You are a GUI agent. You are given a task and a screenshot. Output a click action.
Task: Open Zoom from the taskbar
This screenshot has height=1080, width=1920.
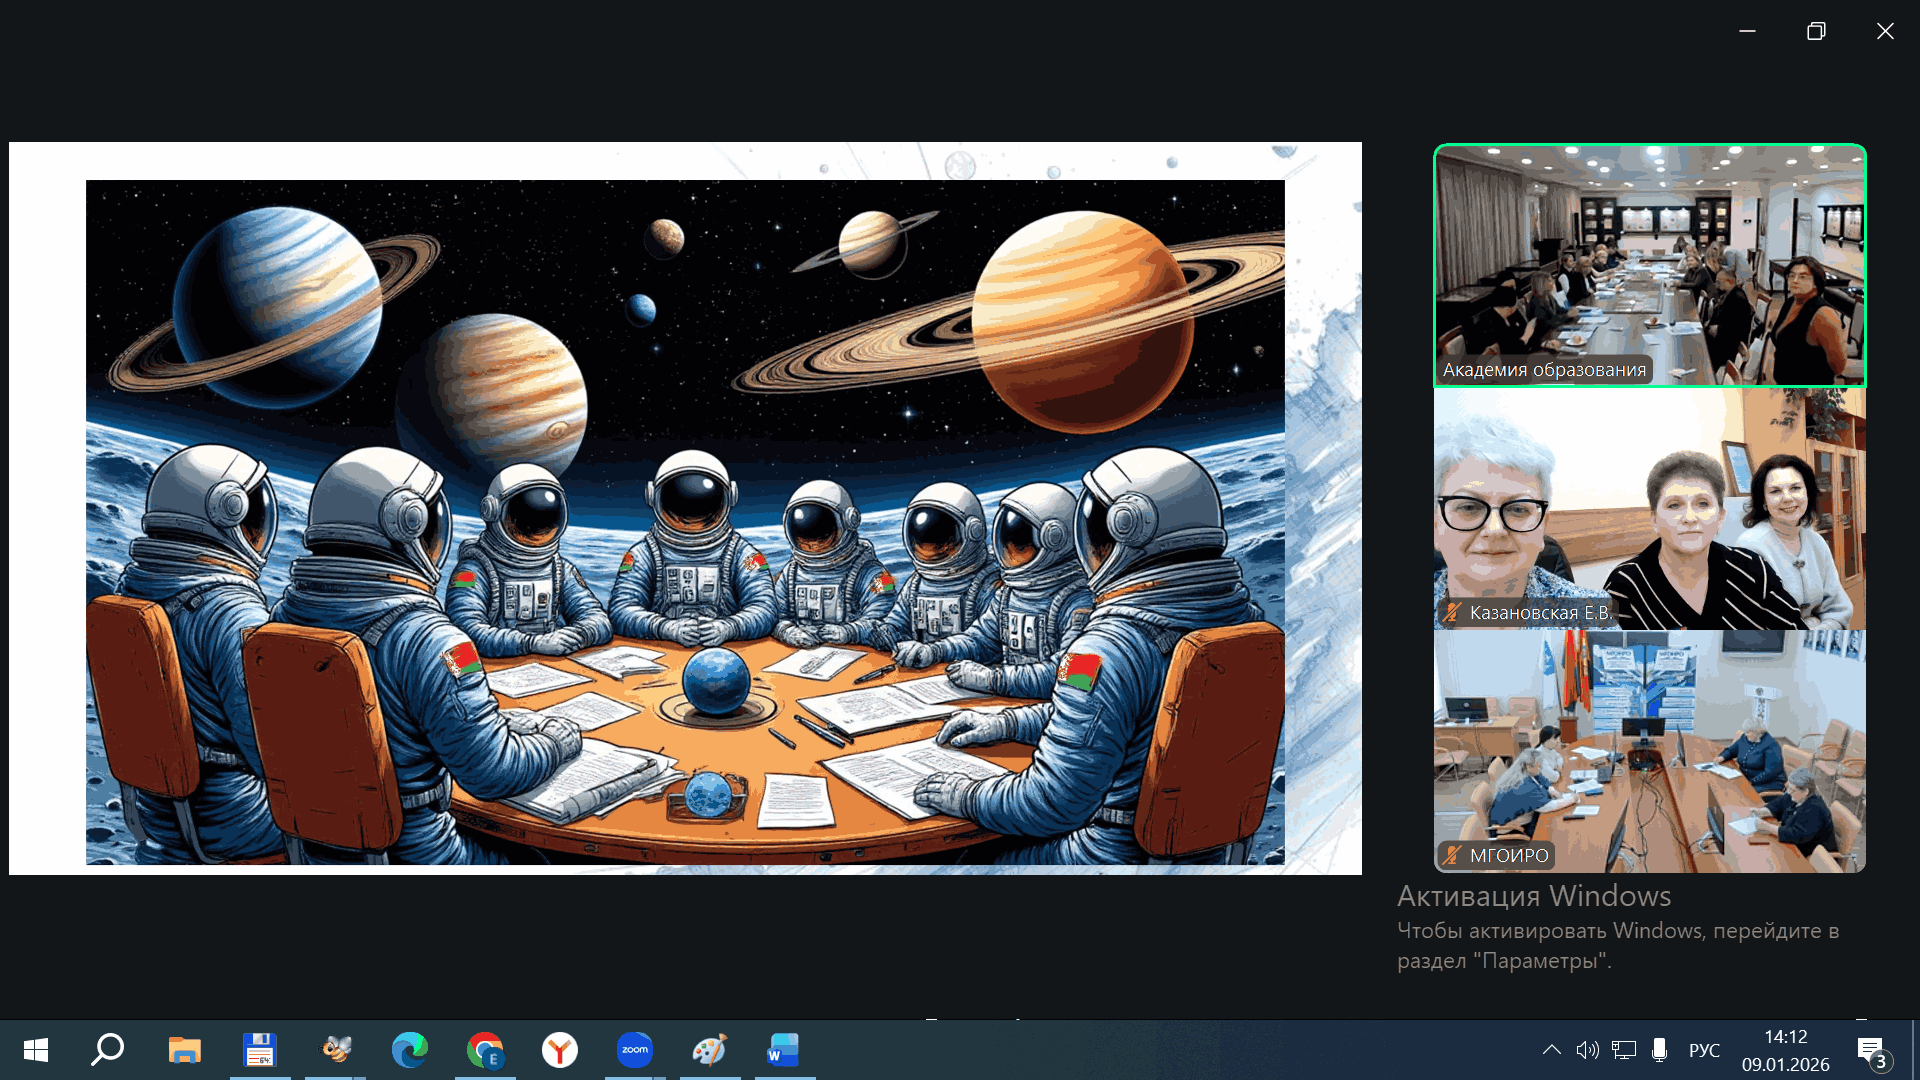[x=635, y=1050]
